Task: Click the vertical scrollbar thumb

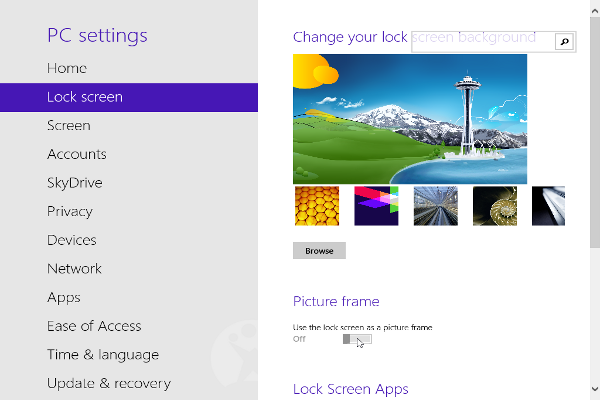Action: 595,132
